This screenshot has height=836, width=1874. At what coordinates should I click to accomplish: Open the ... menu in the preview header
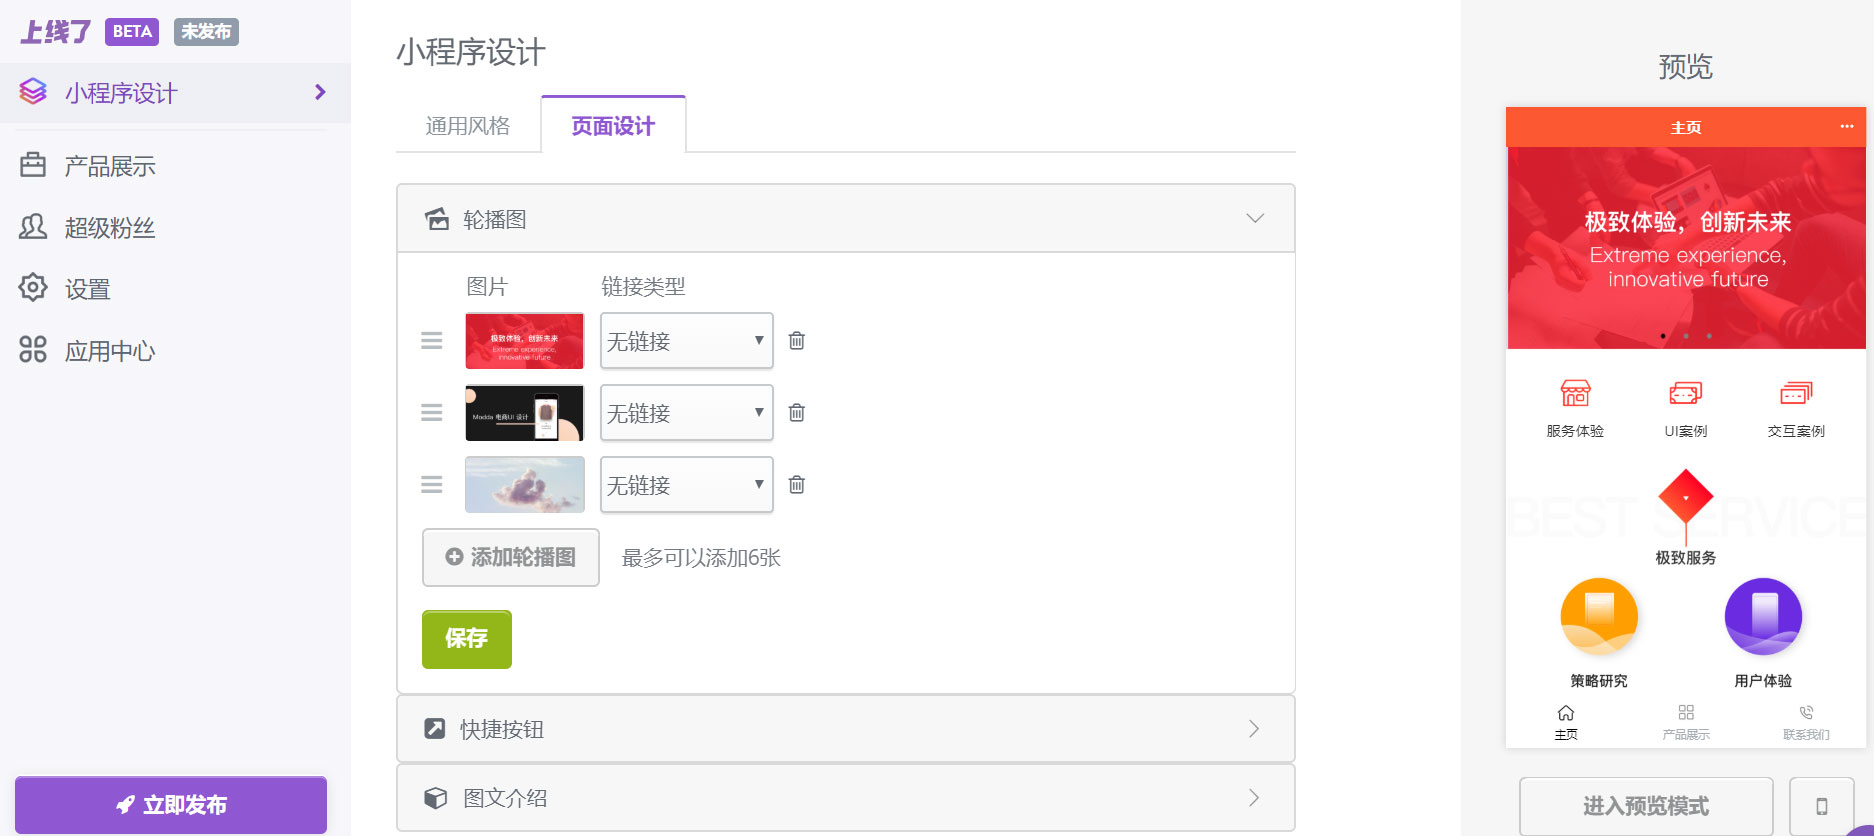pyautogui.click(x=1846, y=126)
